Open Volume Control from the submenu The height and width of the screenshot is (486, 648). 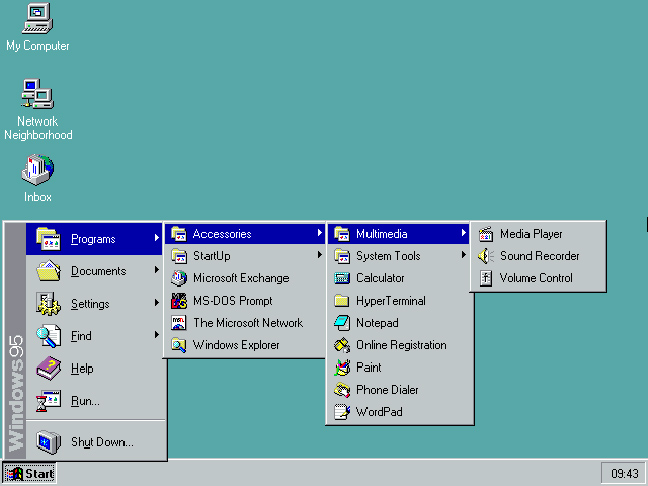pyautogui.click(x=535, y=278)
